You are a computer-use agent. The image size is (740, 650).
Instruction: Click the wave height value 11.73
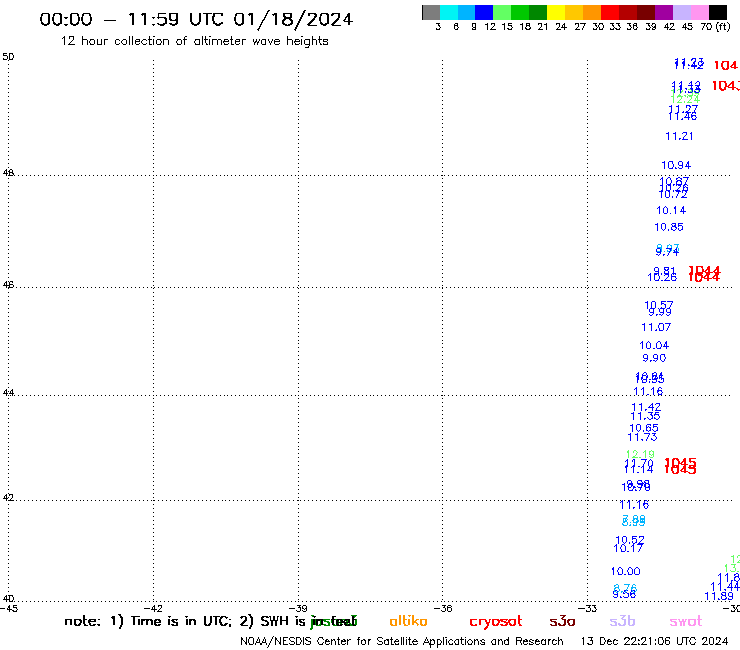642,438
